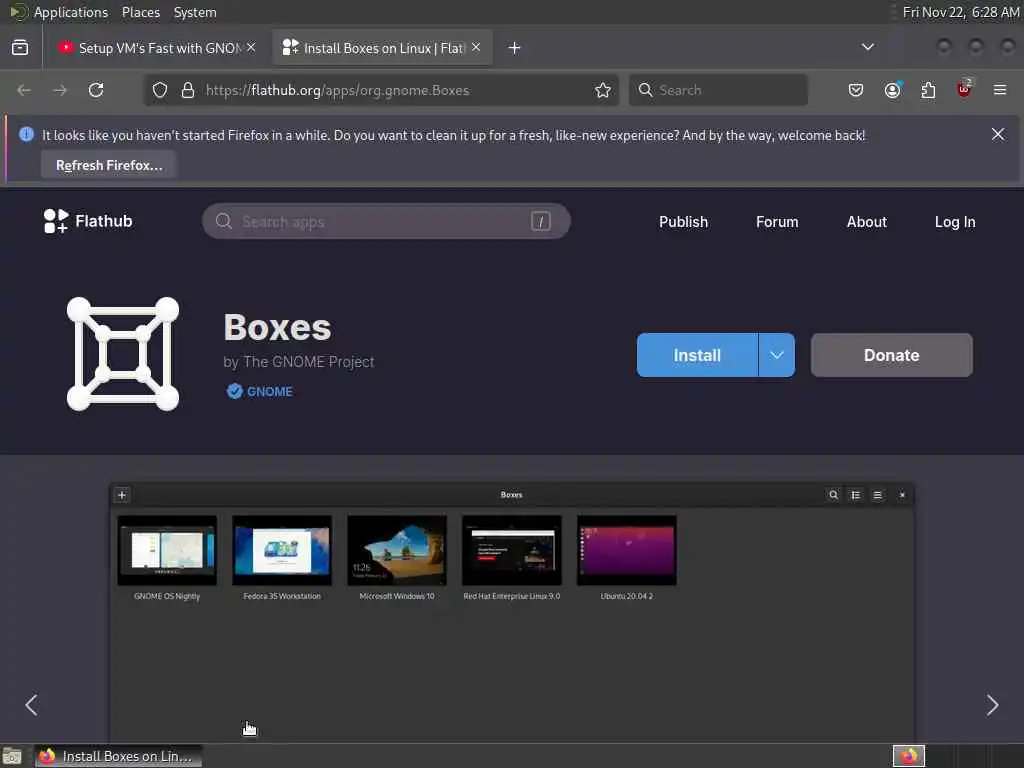Click the browser forward arrow
Viewport: 1024px width, 768px height.
click(60, 90)
